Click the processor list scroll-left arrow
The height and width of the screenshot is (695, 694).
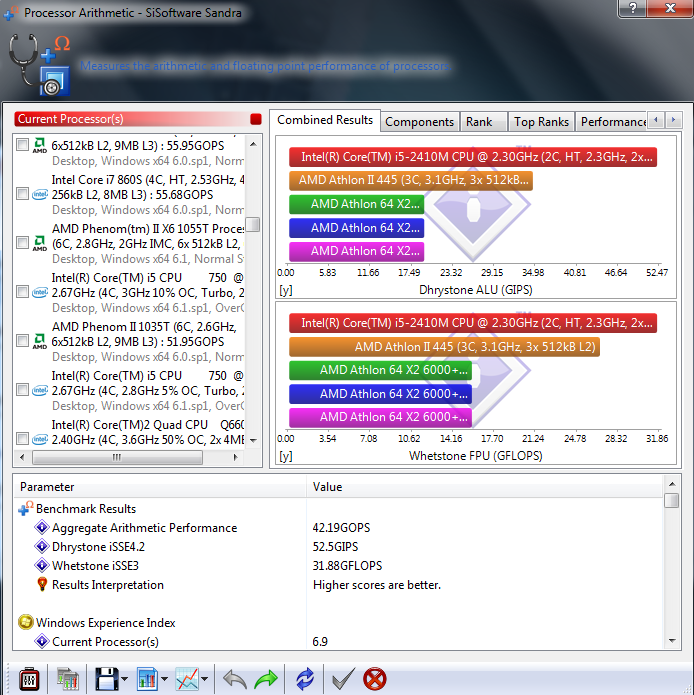[22, 457]
